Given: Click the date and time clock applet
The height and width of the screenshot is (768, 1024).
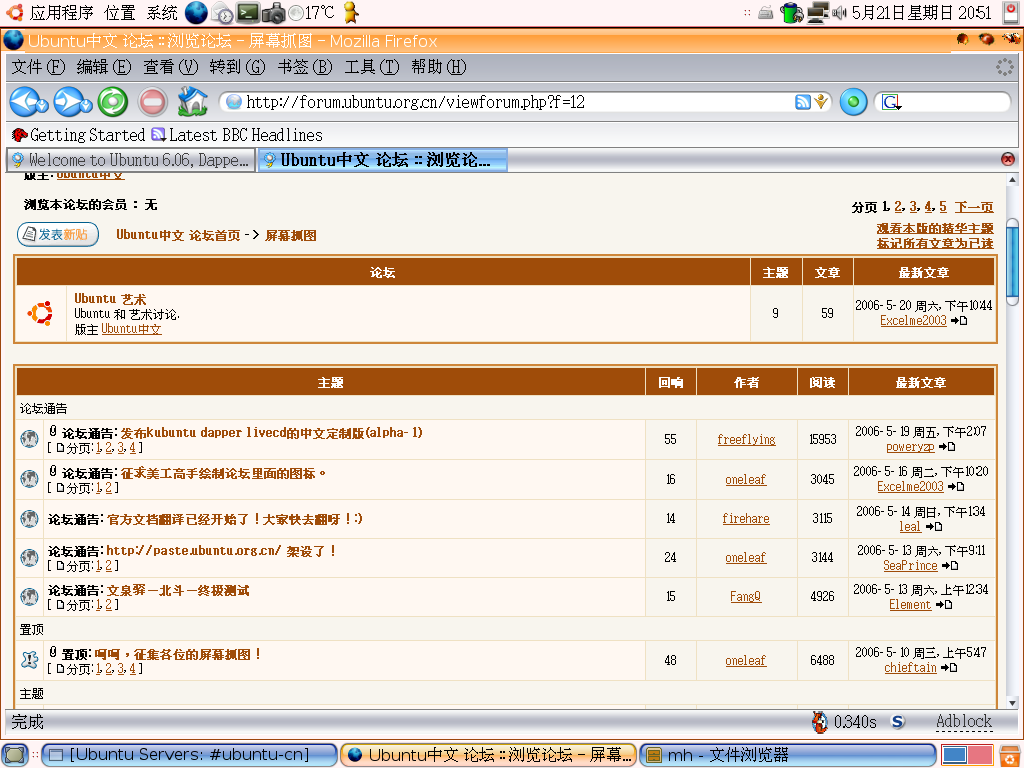Looking at the screenshot, I should point(921,12).
